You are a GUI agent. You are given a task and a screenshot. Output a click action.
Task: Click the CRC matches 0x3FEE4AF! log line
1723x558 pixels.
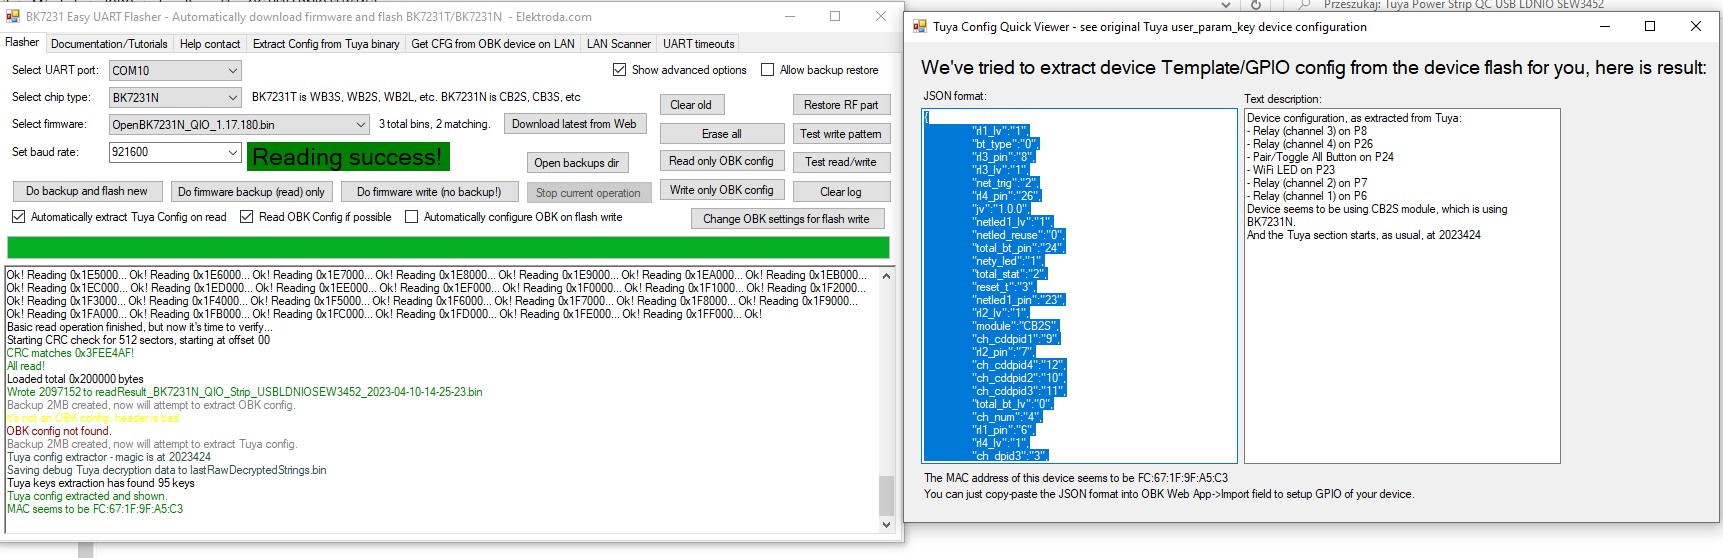pos(70,353)
